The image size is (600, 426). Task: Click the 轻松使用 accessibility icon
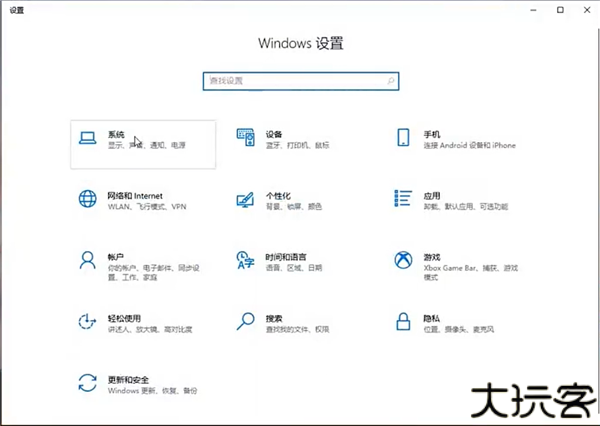pyautogui.click(x=88, y=322)
